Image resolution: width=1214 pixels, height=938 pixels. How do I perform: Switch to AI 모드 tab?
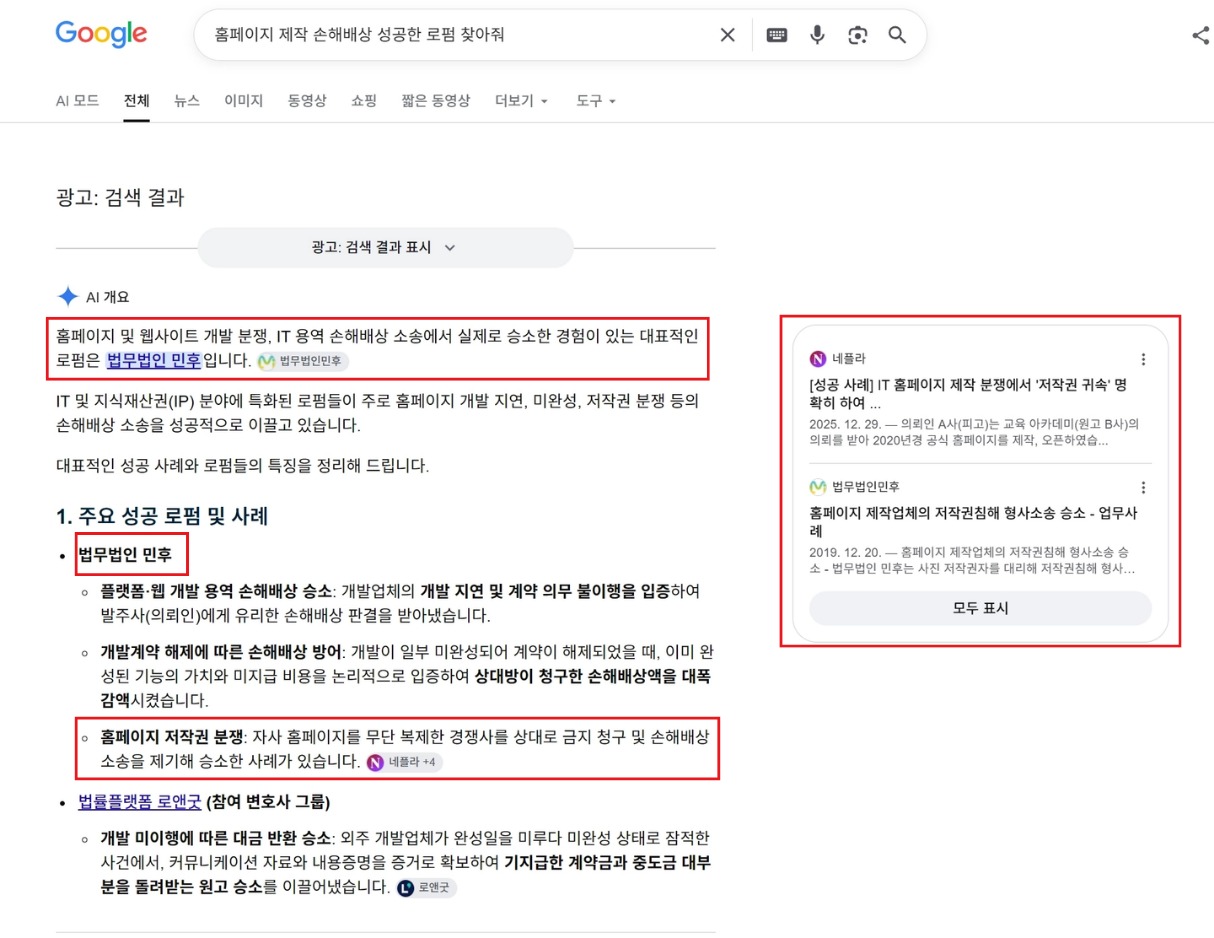click(x=77, y=101)
